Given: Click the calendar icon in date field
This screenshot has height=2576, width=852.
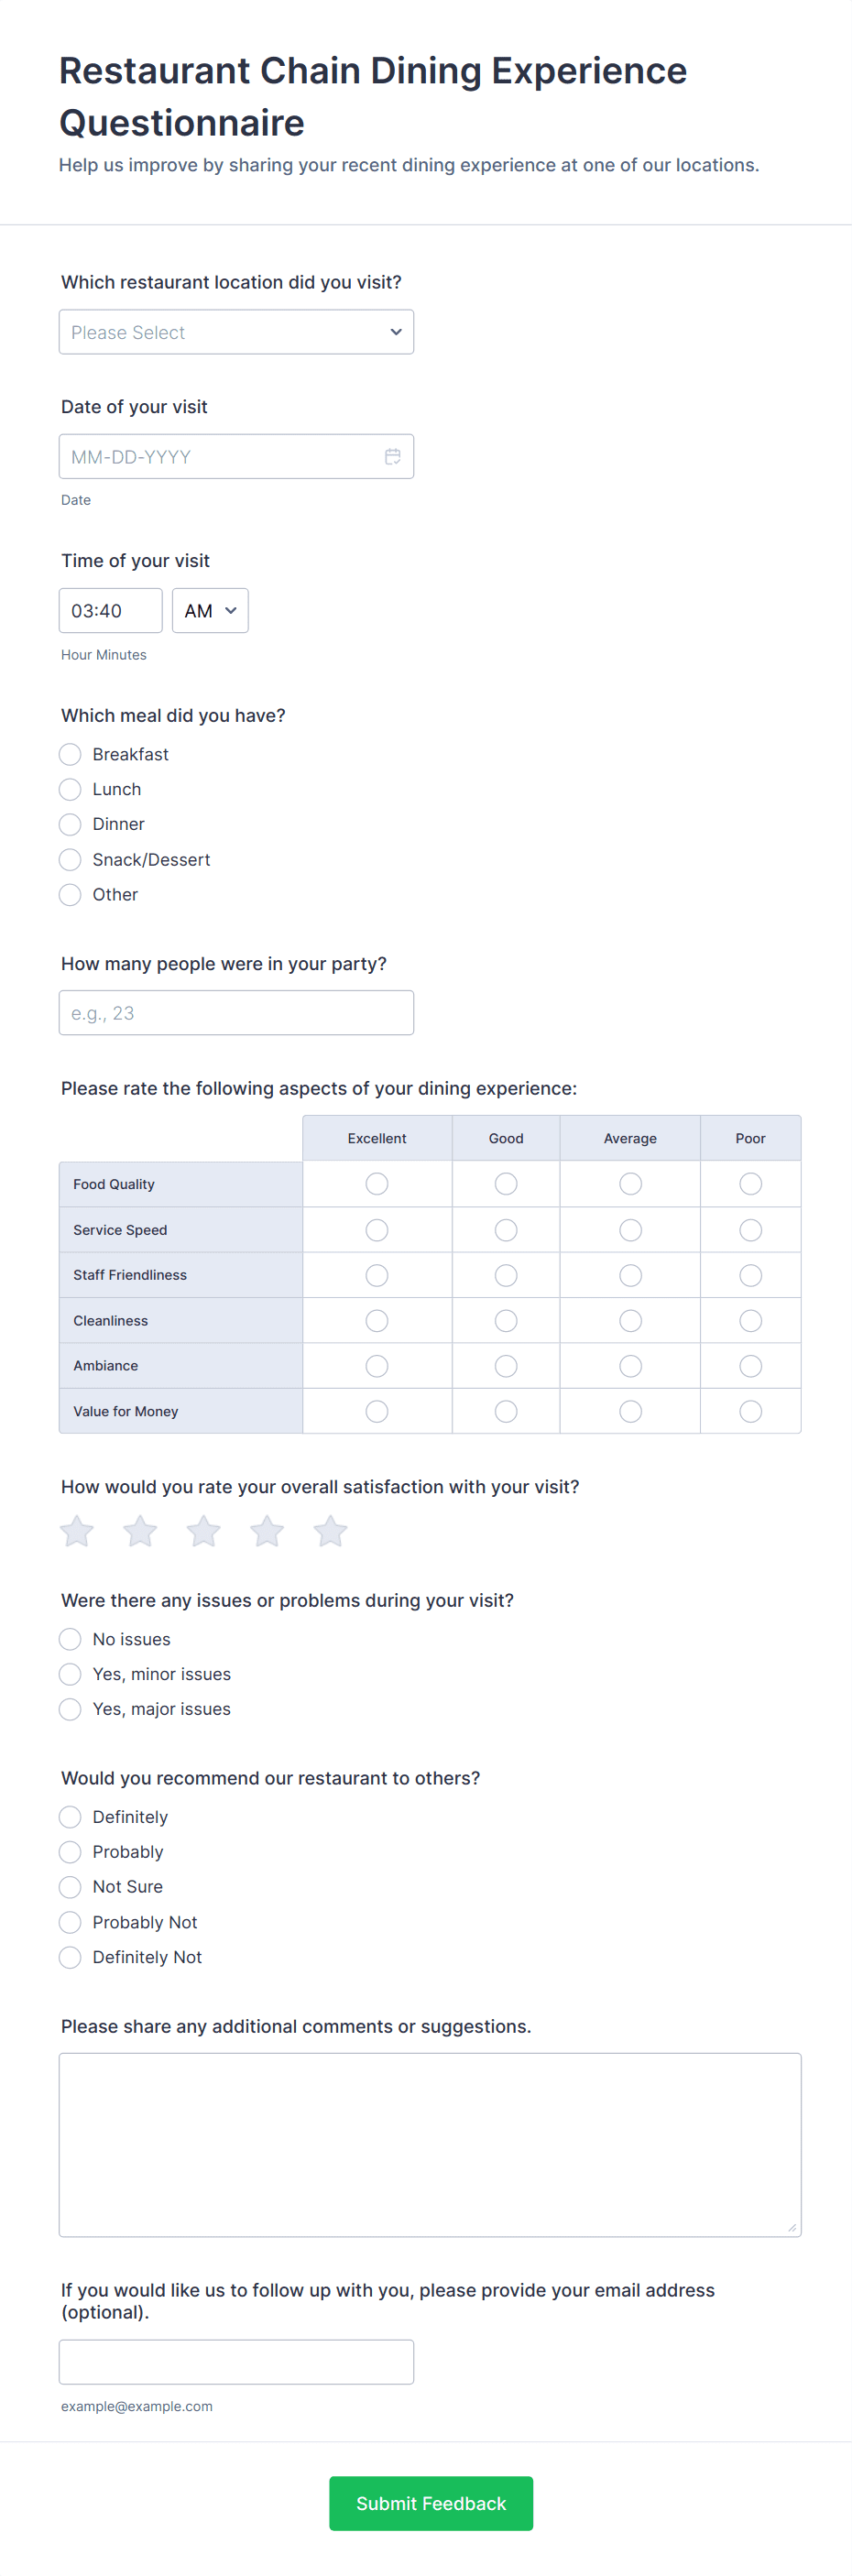Looking at the screenshot, I should pos(393,457).
